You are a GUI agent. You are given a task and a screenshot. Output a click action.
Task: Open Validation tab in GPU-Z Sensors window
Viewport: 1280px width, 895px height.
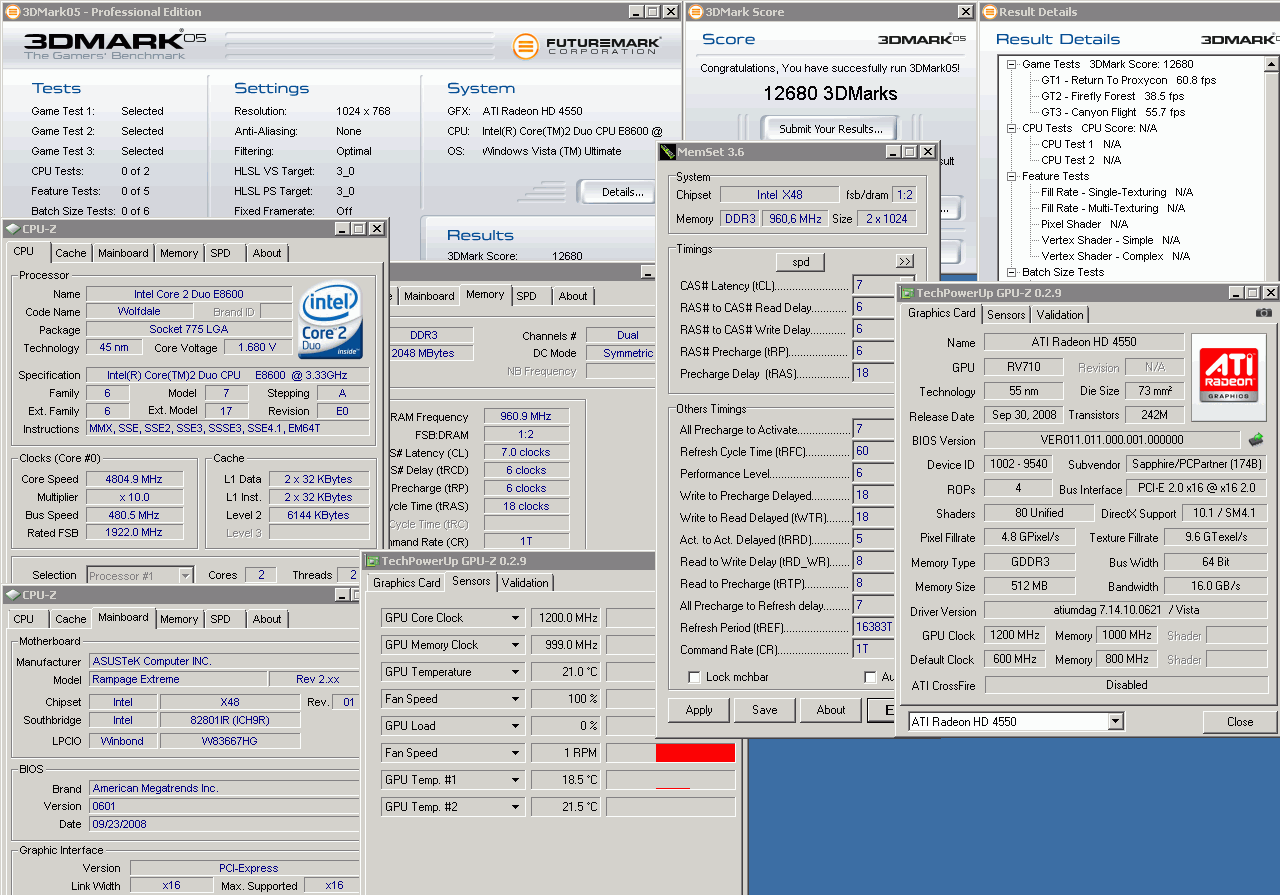coord(525,582)
